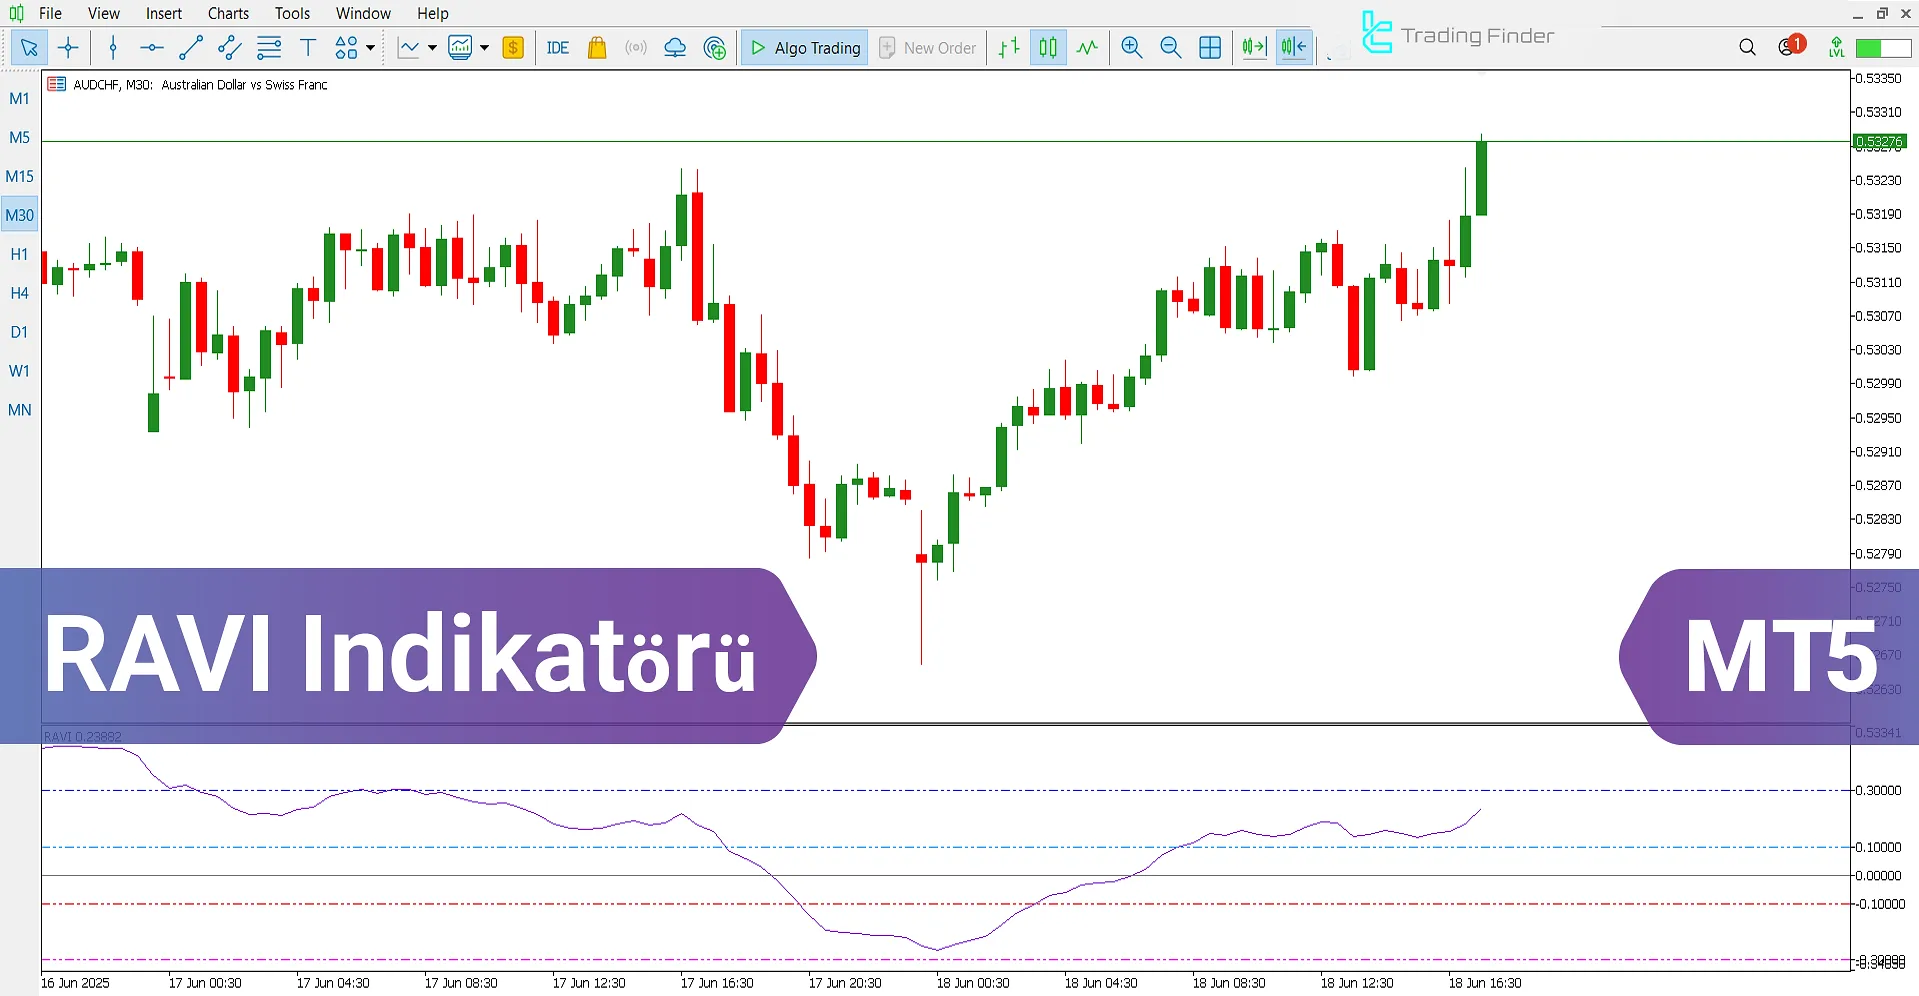Image resolution: width=1919 pixels, height=996 pixels.
Task: Zoom out of the chart
Action: pos(1171,48)
